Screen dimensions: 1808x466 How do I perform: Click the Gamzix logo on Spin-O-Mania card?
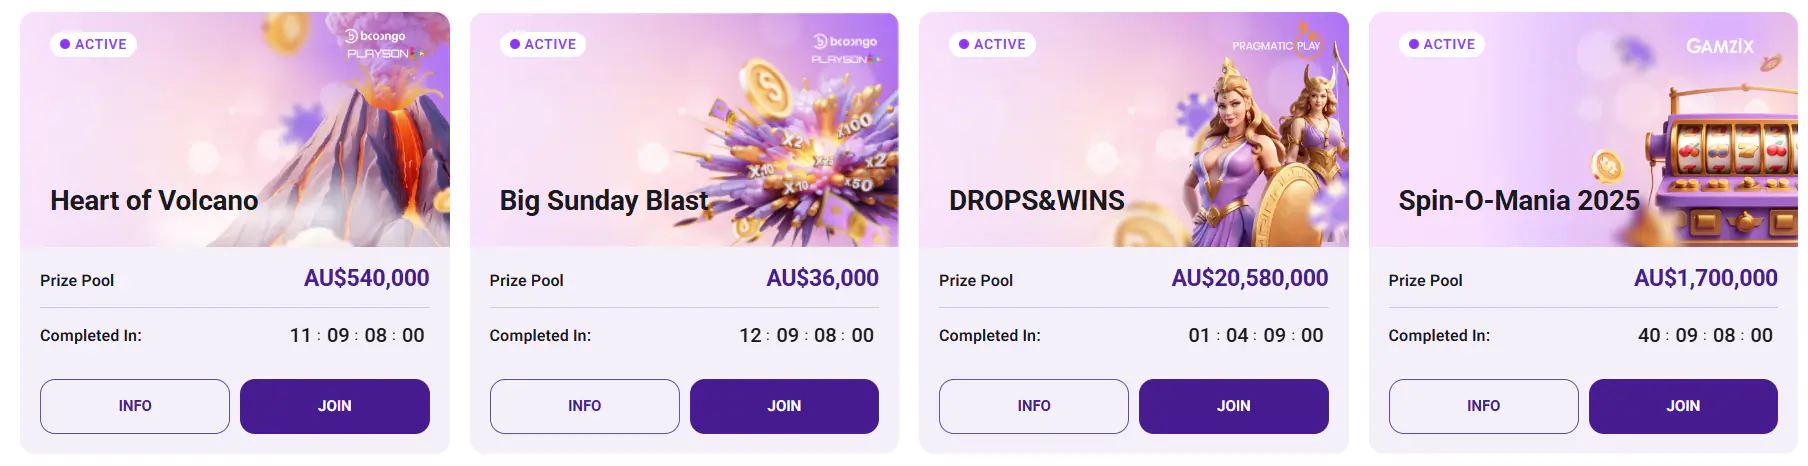coord(1719,46)
